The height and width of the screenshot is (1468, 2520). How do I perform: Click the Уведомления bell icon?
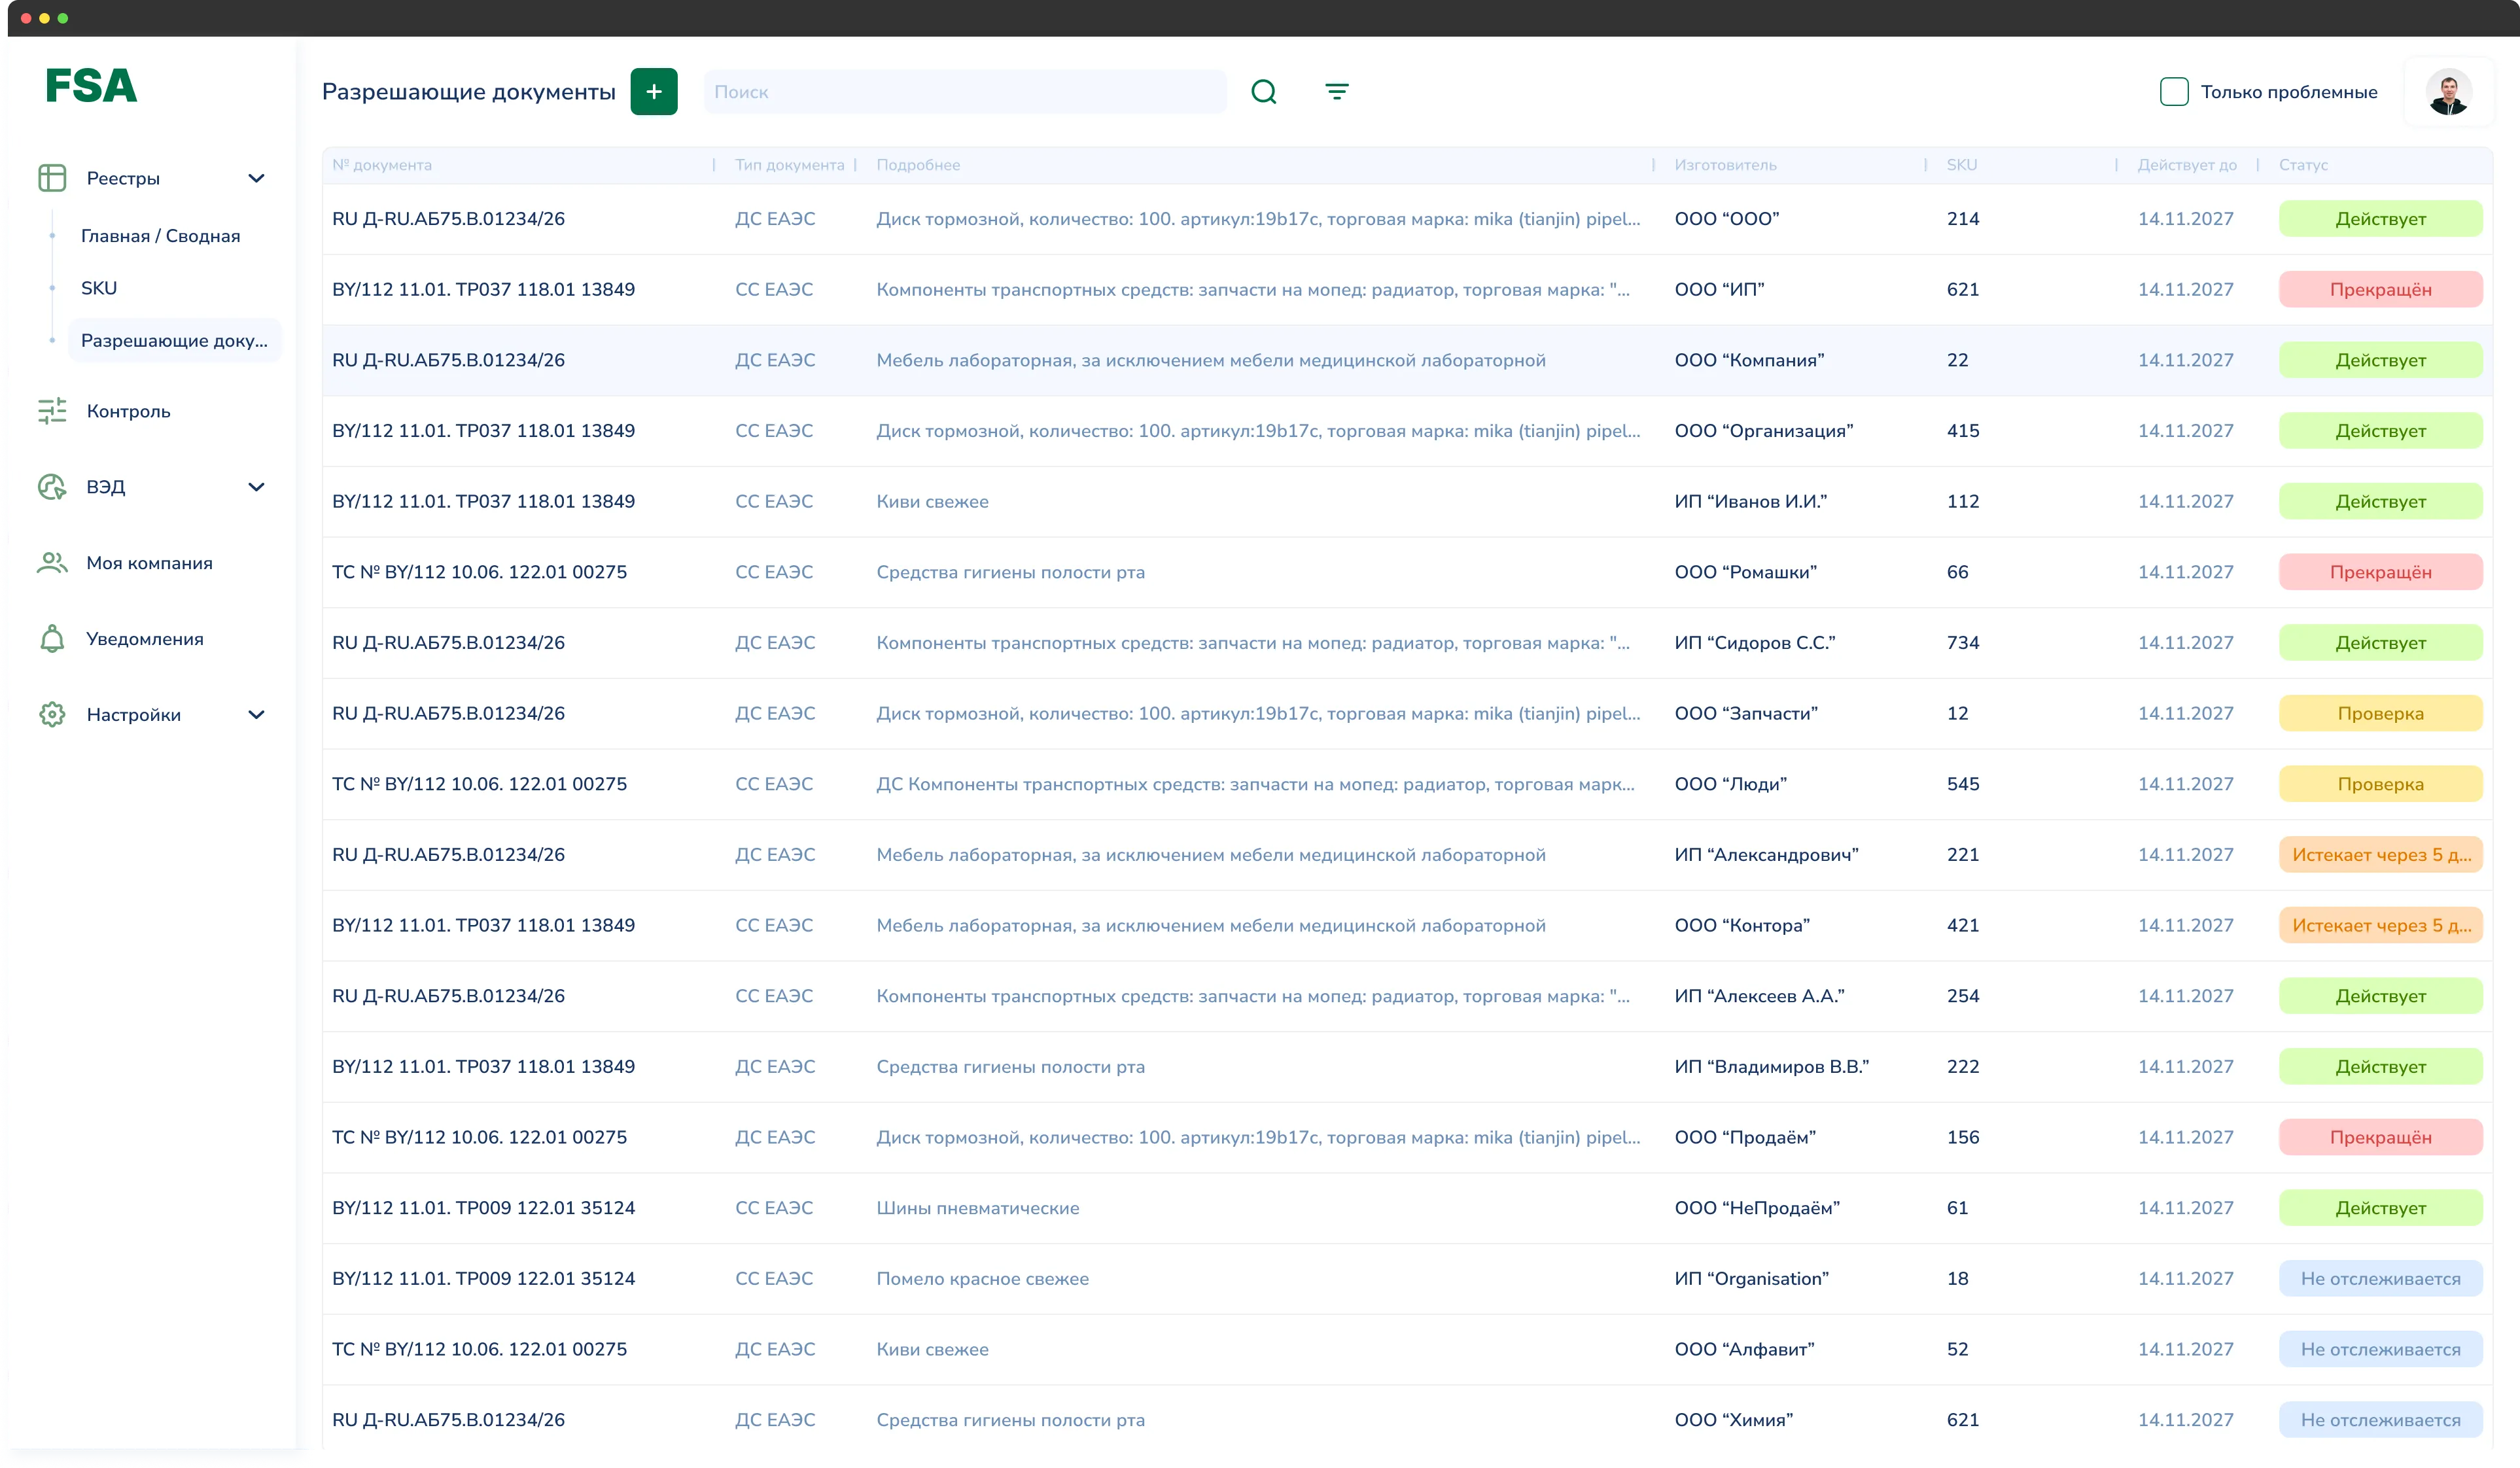click(x=52, y=639)
